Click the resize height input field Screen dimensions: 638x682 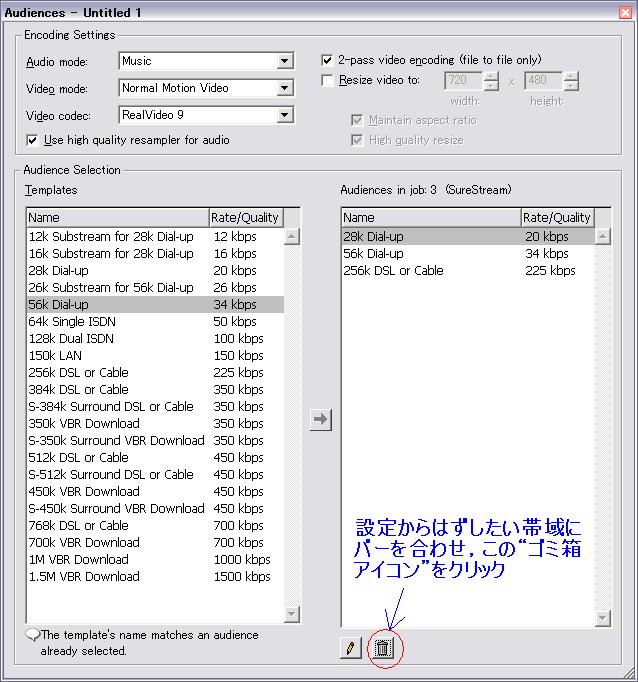pyautogui.click(x=544, y=80)
